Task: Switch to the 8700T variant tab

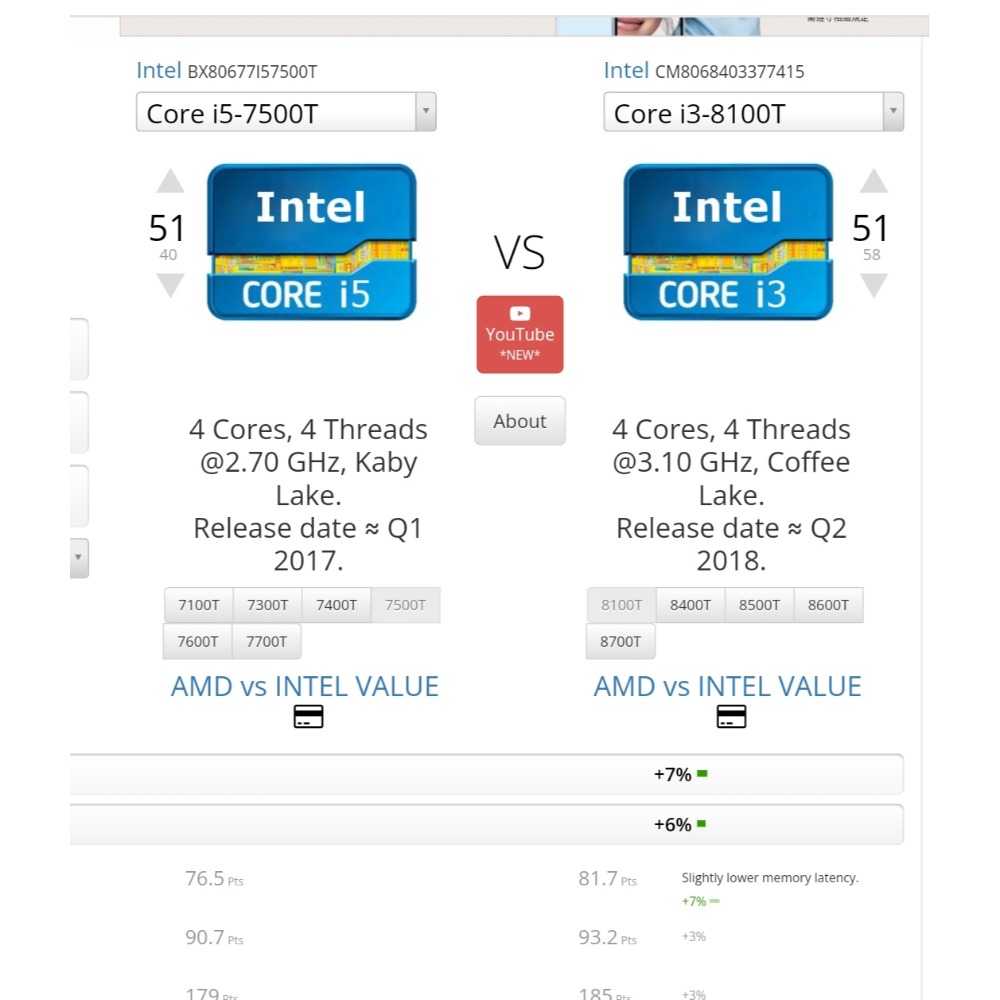Action: 620,642
